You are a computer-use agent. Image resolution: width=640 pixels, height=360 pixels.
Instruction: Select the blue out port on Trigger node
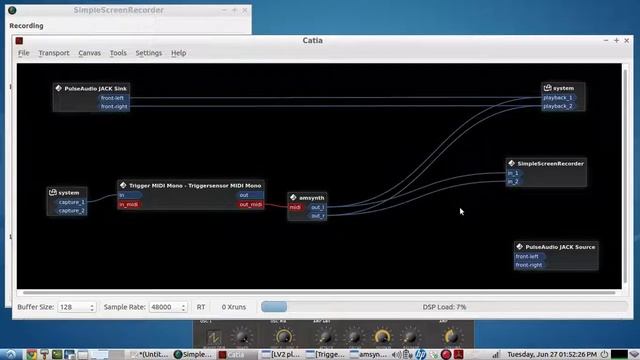(x=250, y=195)
